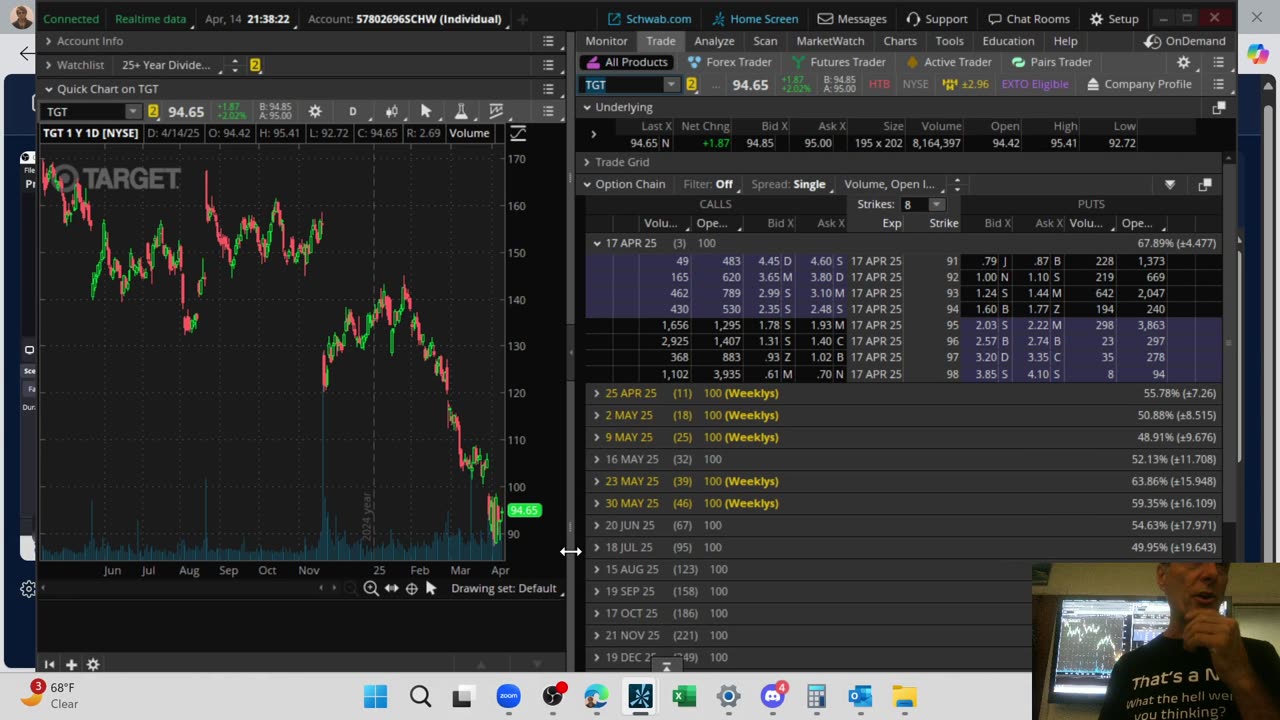The image size is (1280, 720).
Task: Select the pointer drawing tool in chart toolbar
Action: 426,111
